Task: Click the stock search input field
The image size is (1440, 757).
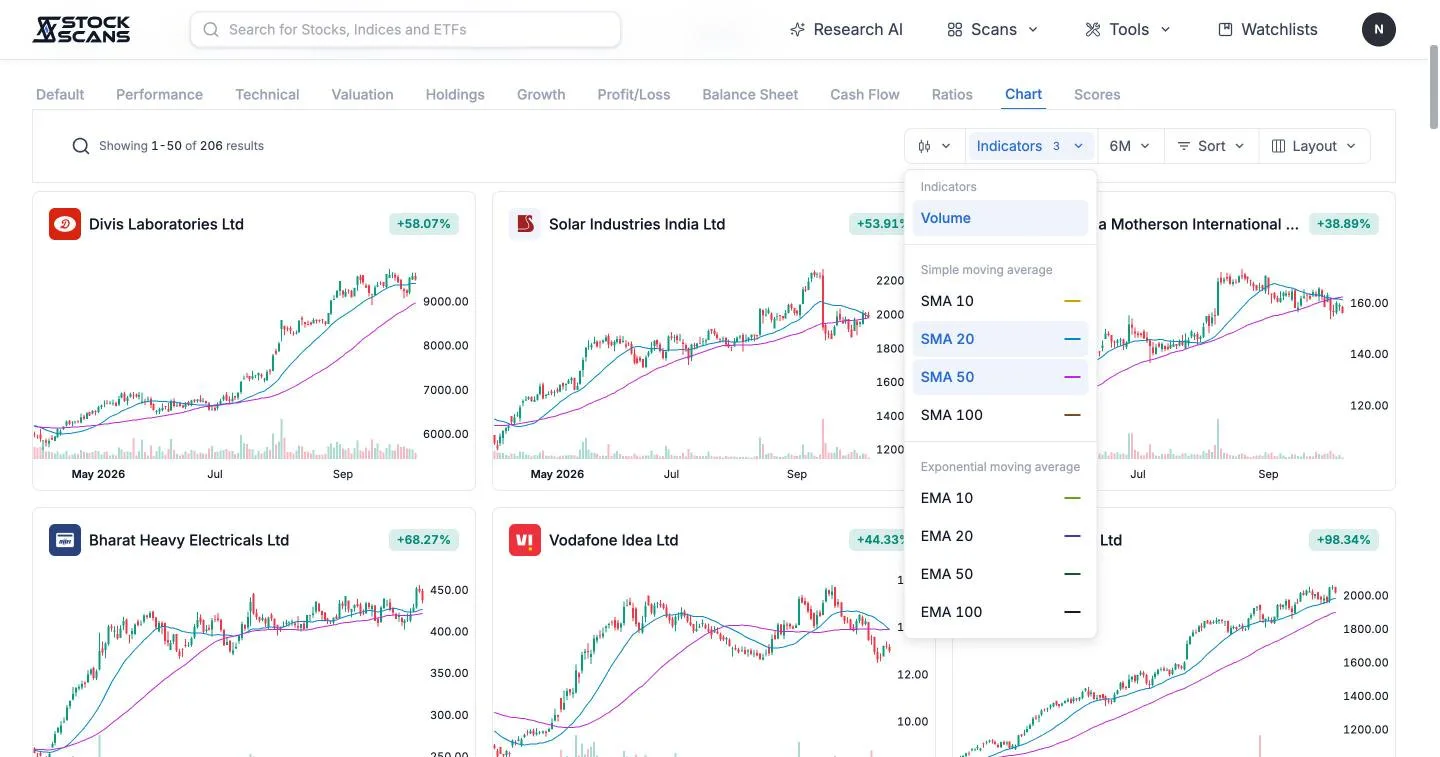Action: (405, 30)
